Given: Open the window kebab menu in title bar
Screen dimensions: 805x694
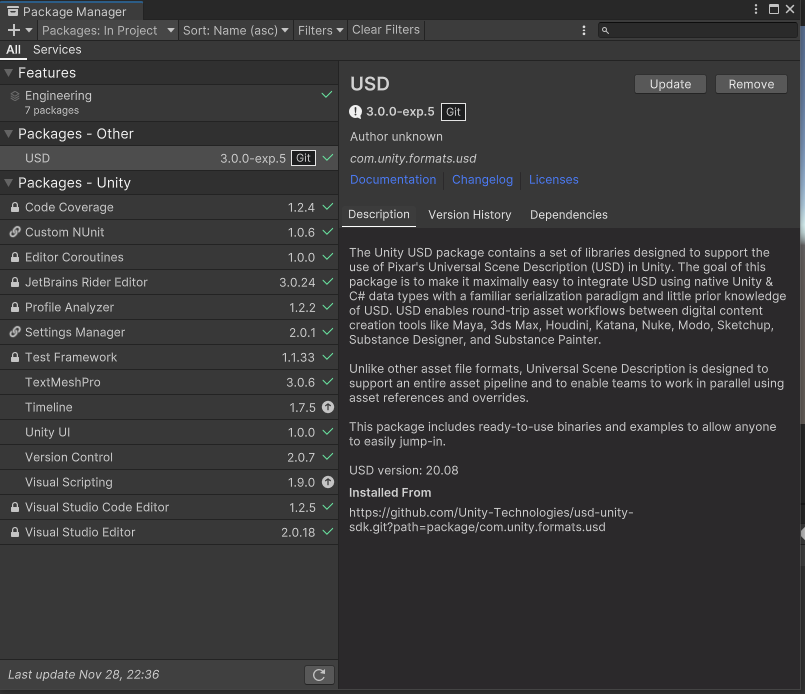Looking at the screenshot, I should [756, 9].
